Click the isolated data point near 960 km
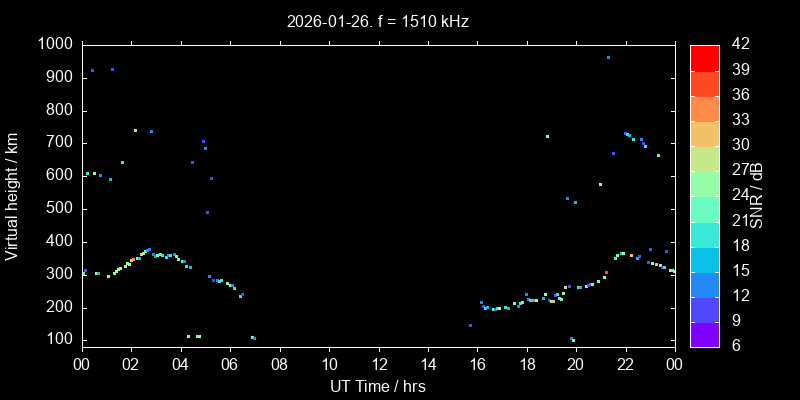Viewport: 800px width, 400px height. click(608, 58)
